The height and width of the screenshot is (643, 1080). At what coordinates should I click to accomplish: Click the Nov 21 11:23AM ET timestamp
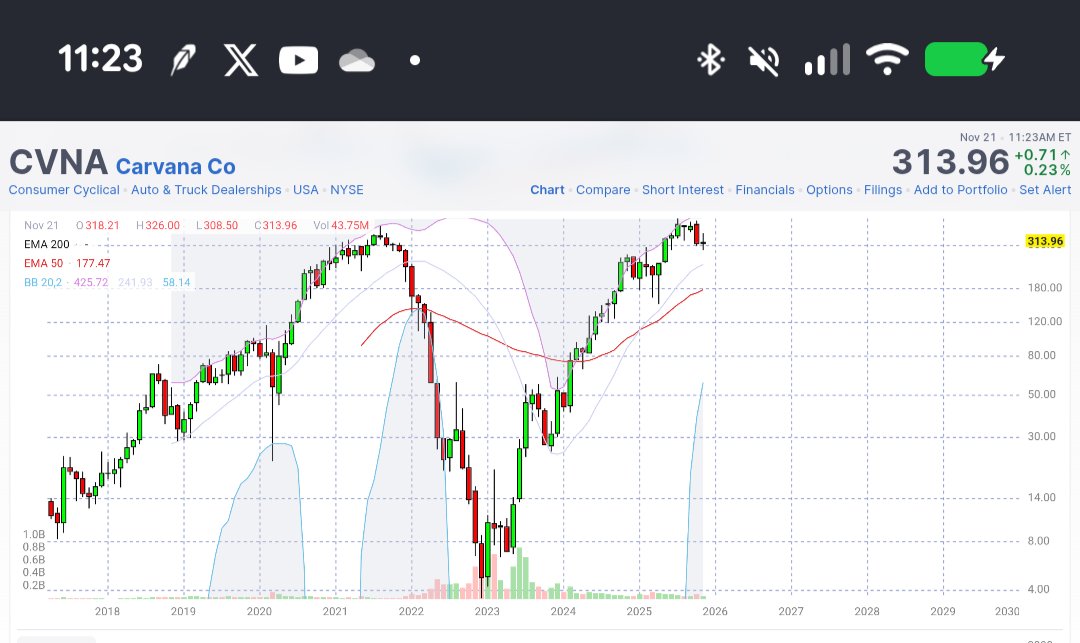tap(1015, 137)
